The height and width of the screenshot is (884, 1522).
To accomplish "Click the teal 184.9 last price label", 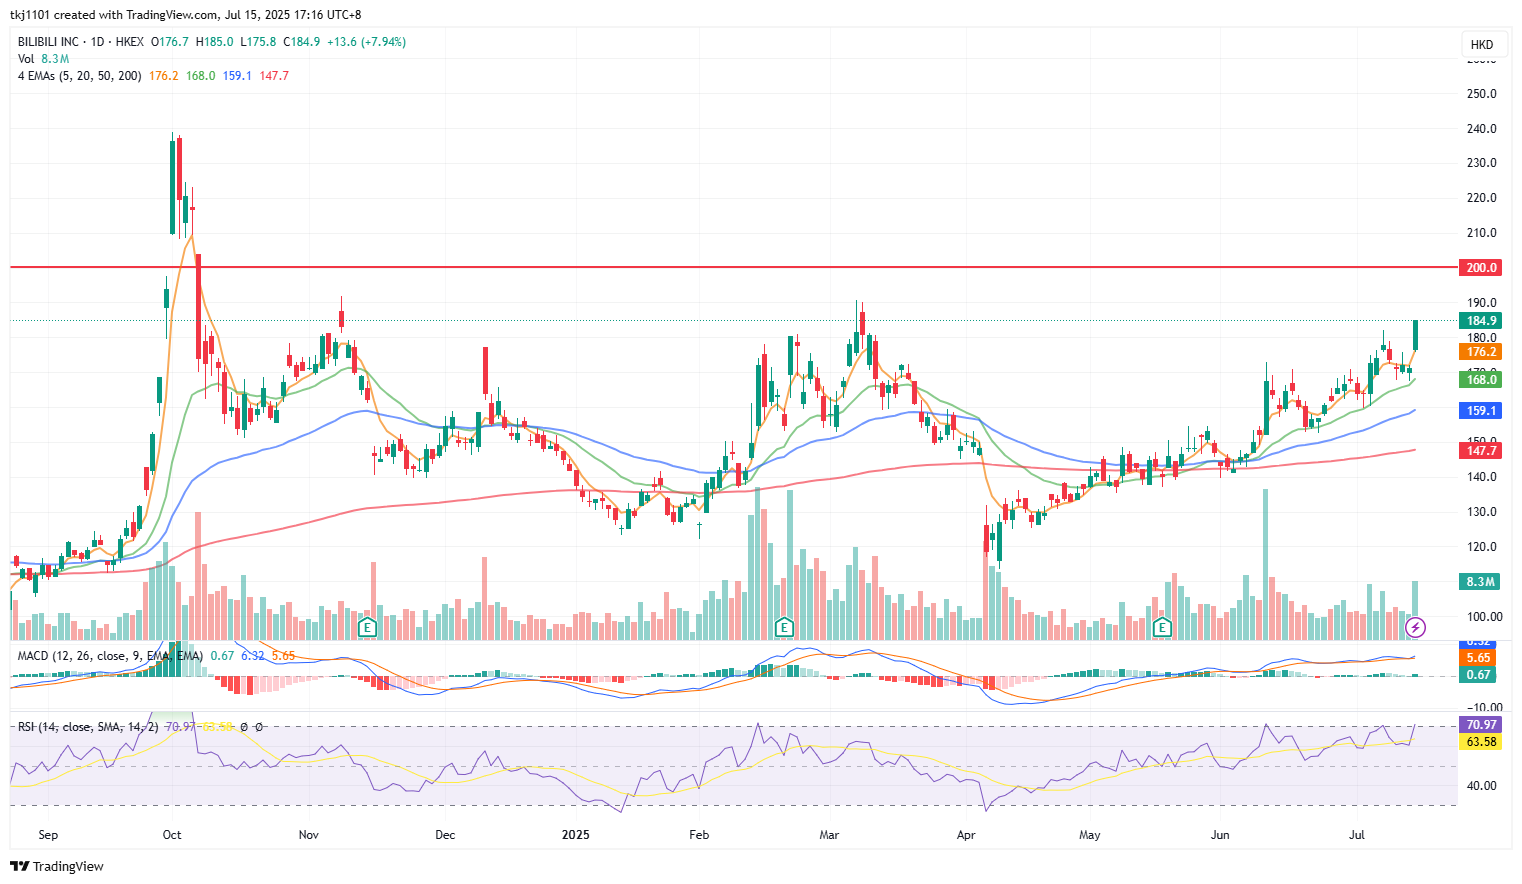I will 1483,321.
